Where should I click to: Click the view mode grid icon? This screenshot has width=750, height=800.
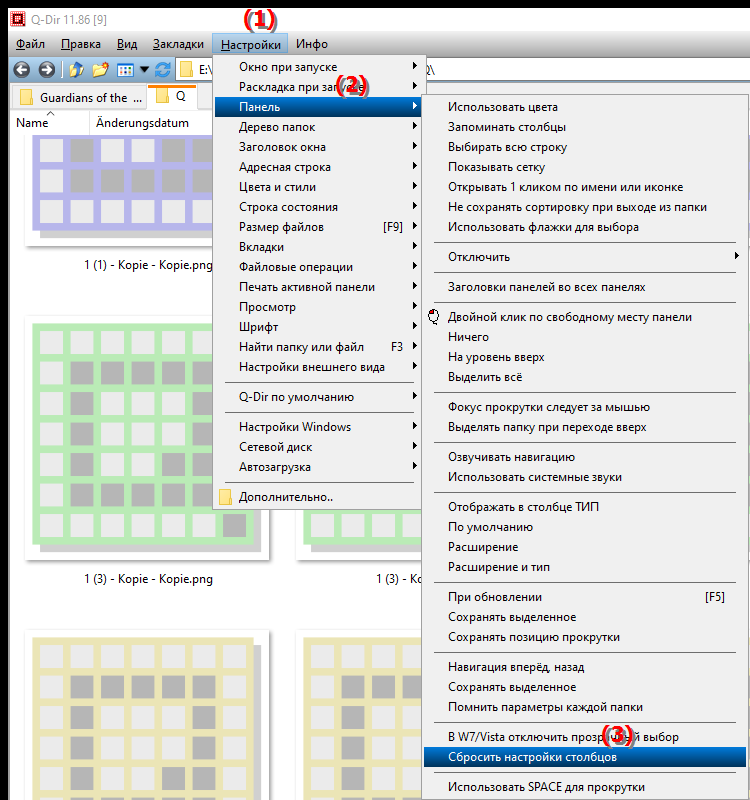pos(126,70)
